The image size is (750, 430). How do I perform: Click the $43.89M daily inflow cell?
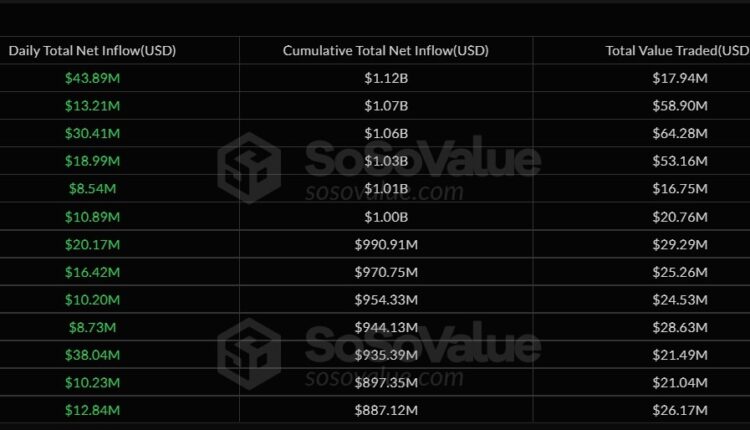[x=92, y=77]
